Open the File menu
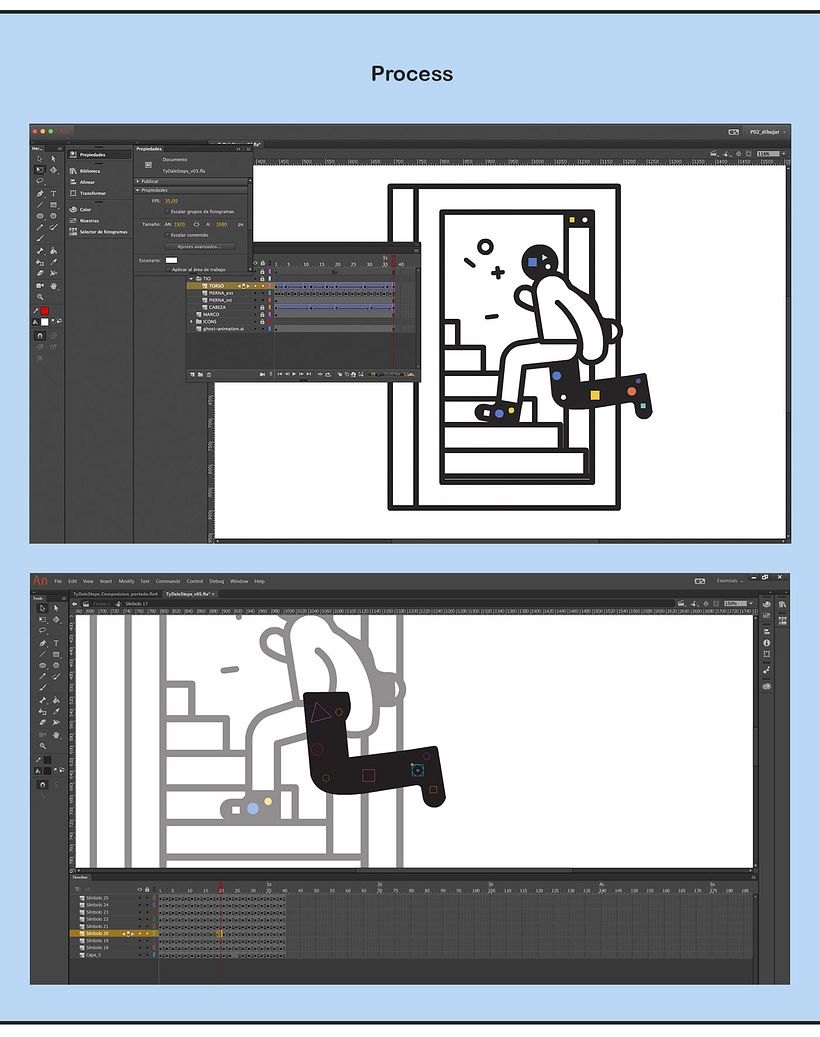The height and width of the screenshot is (1037, 820). coord(58,581)
